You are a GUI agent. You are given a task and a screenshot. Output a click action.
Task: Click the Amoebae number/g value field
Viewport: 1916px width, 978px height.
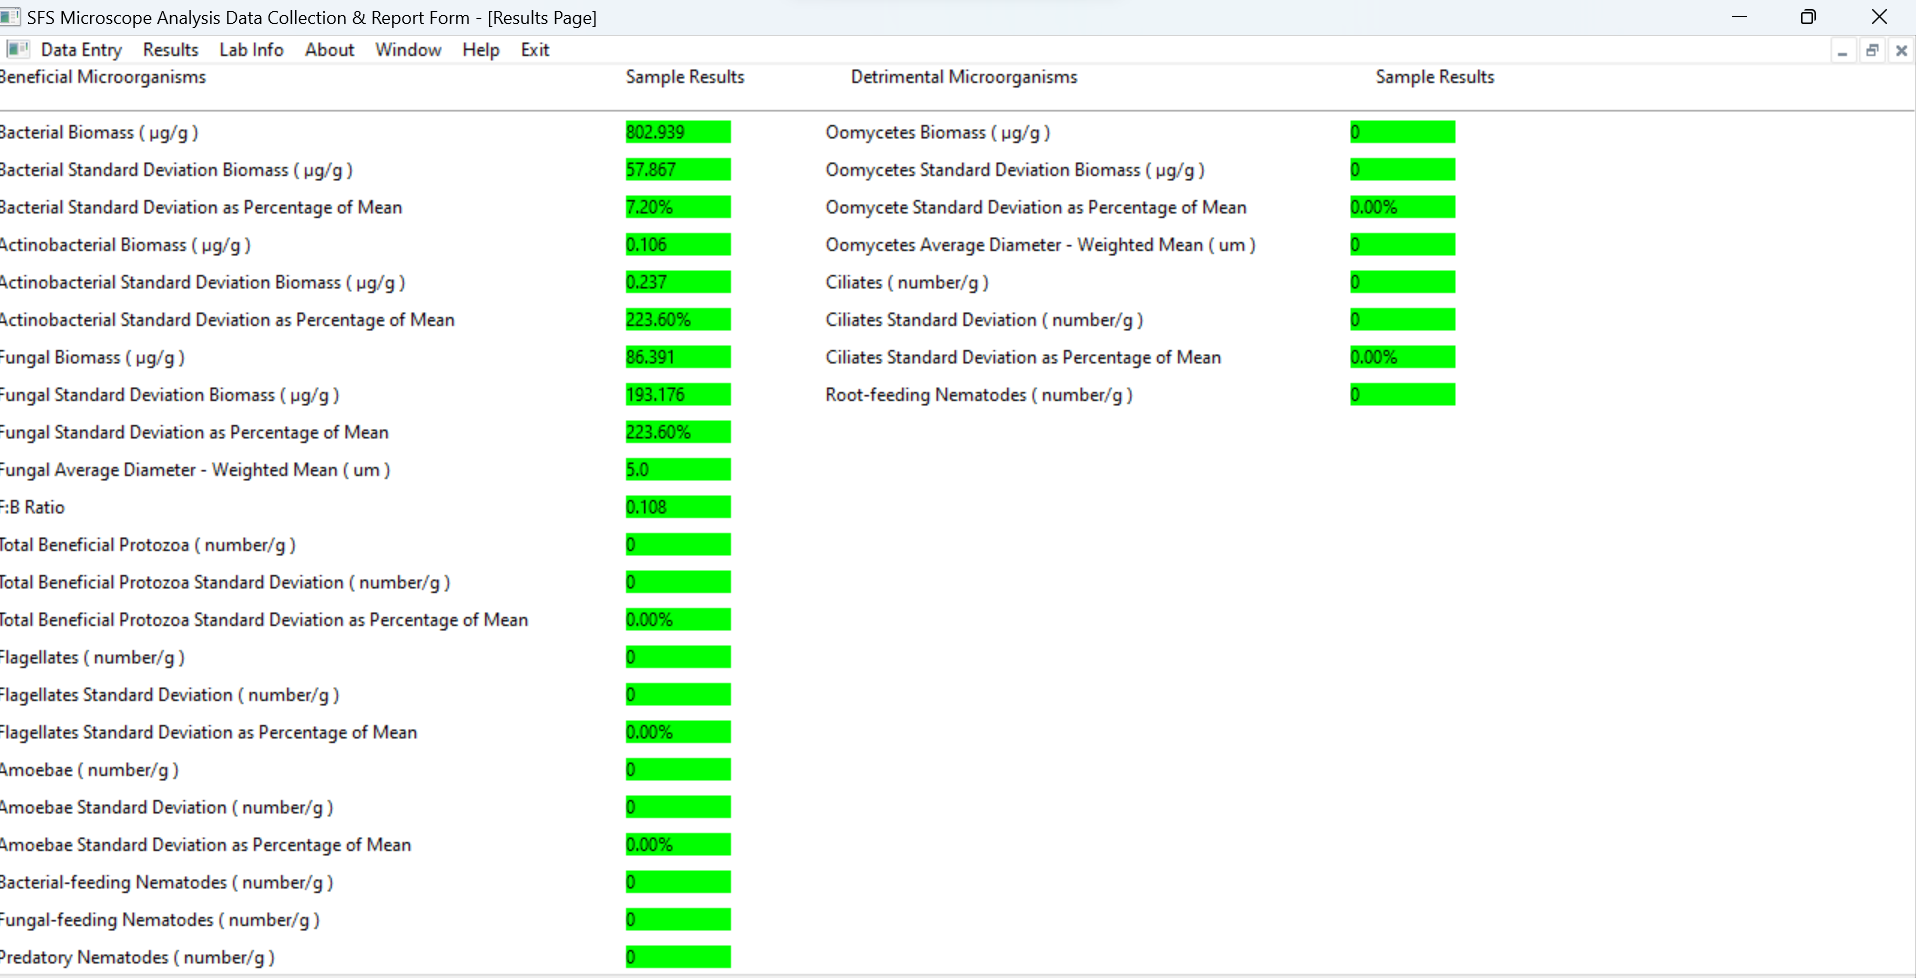click(x=678, y=770)
